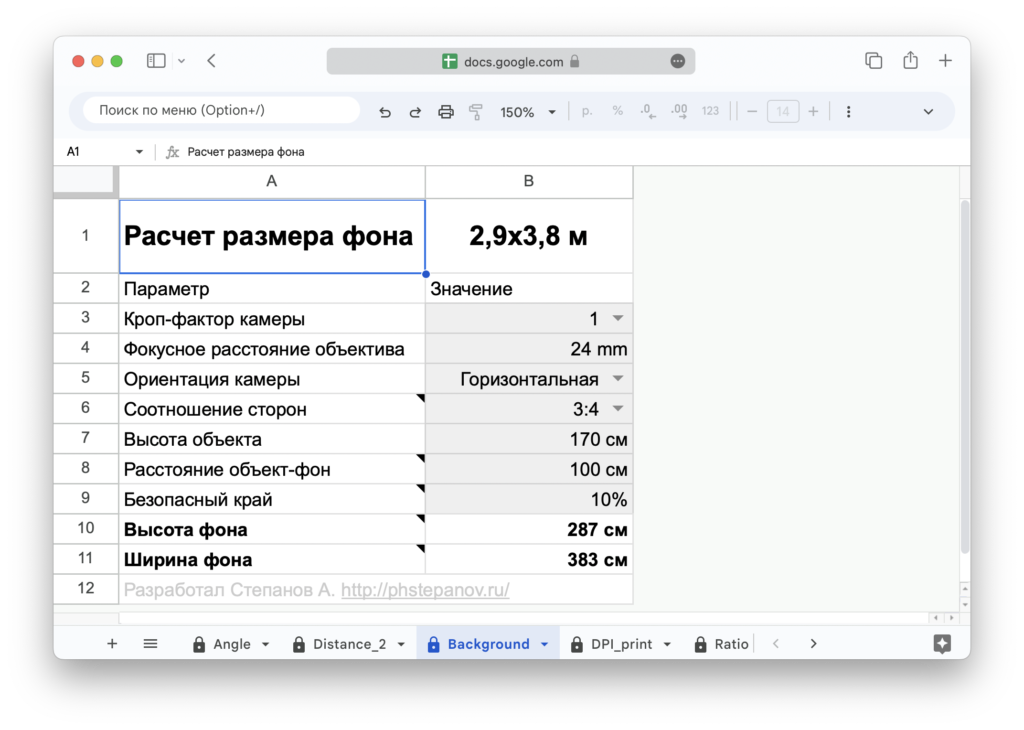Open the Angle tab dropdown arrow
1024x730 pixels.
pyautogui.click(x=266, y=644)
